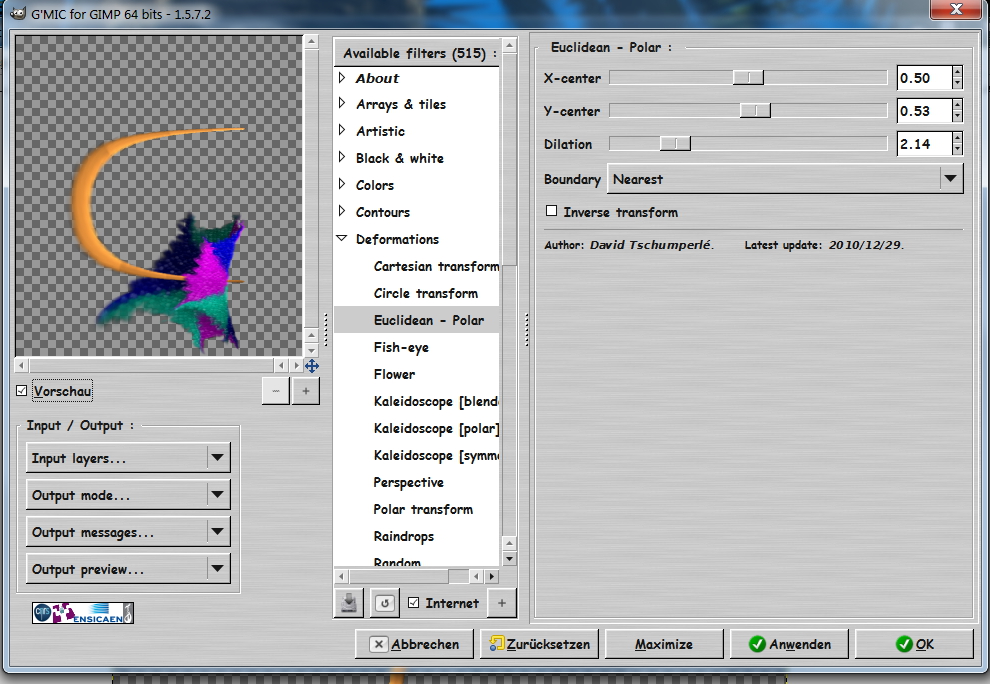Expand the About filter category

click(x=342, y=78)
